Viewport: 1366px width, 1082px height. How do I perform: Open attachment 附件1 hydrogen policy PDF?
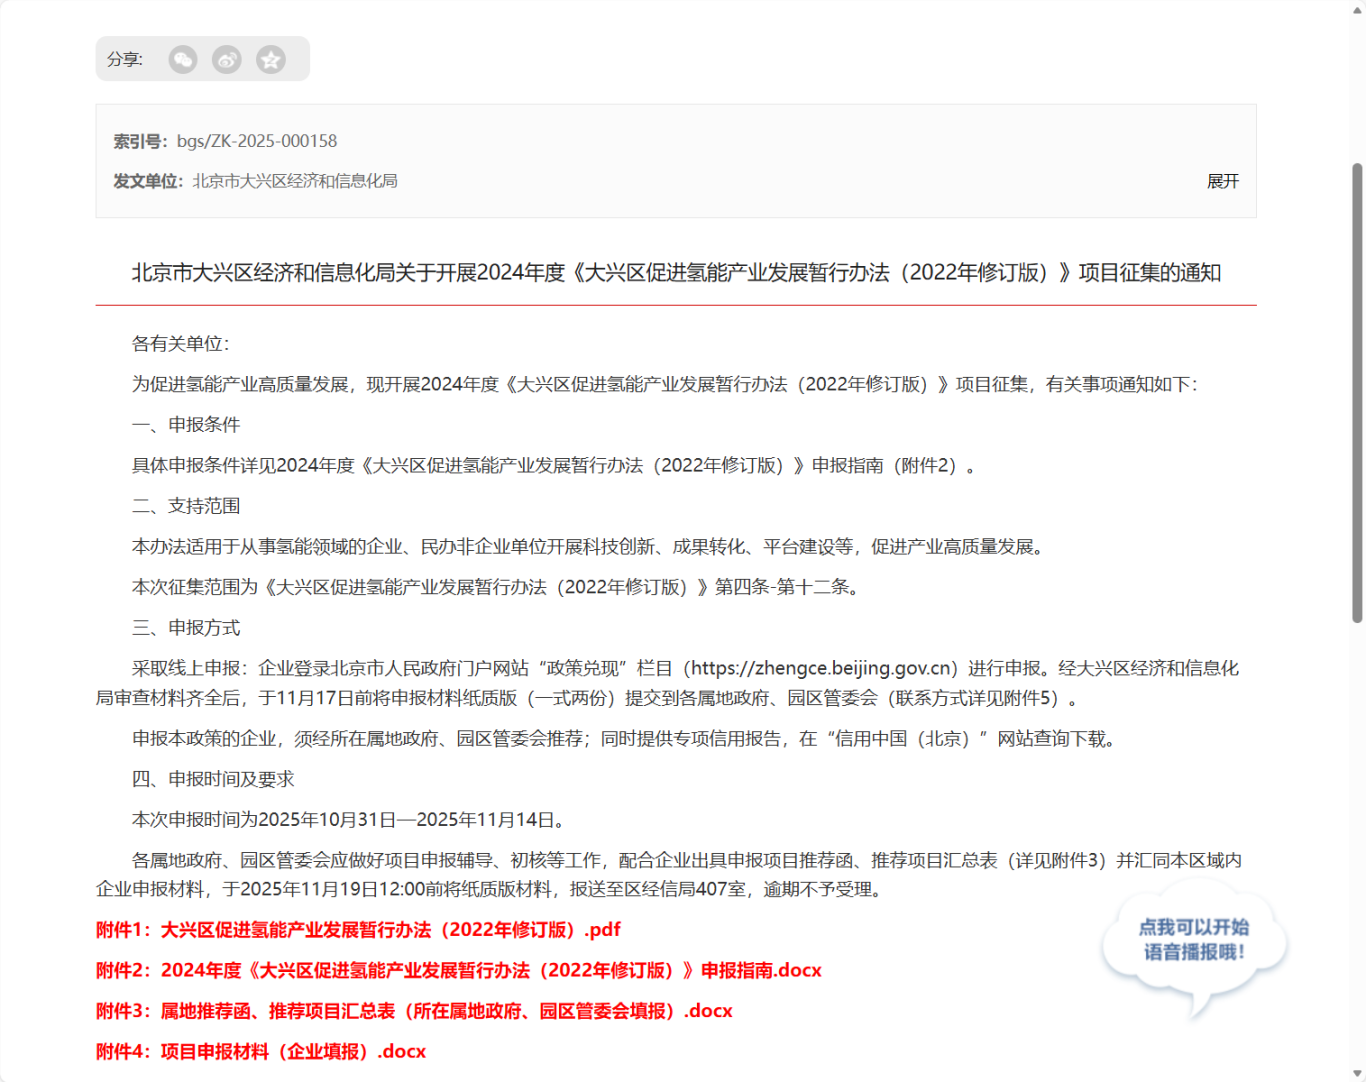point(357,929)
